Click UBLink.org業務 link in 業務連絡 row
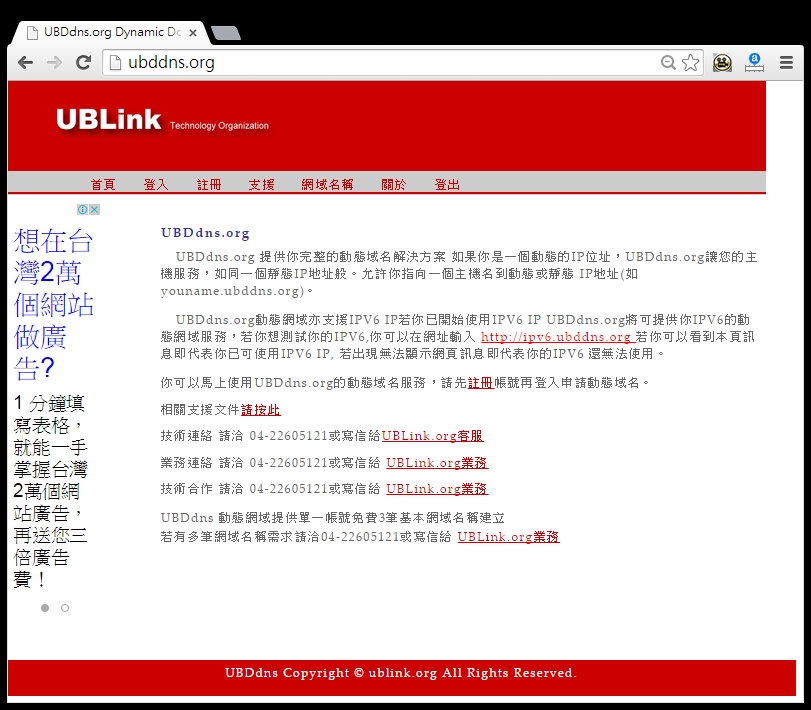Viewport: 811px width, 710px height. click(x=437, y=463)
